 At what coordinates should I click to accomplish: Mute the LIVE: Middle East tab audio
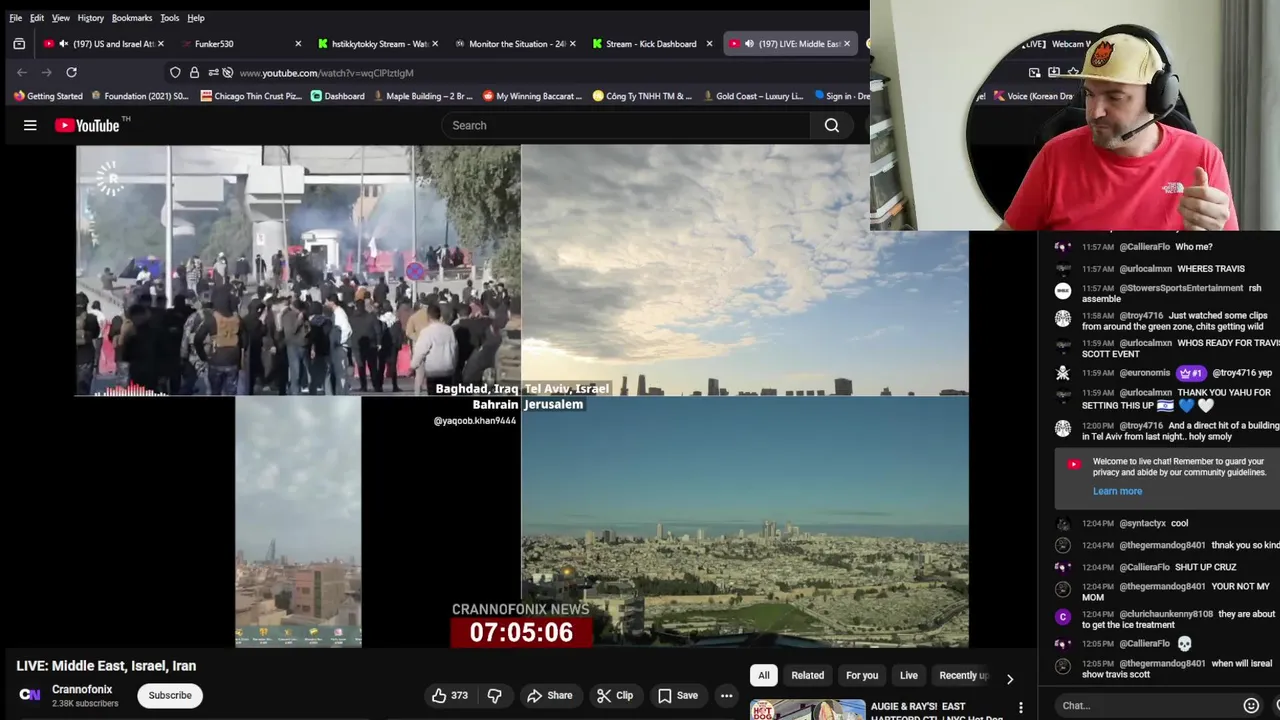[x=749, y=44]
